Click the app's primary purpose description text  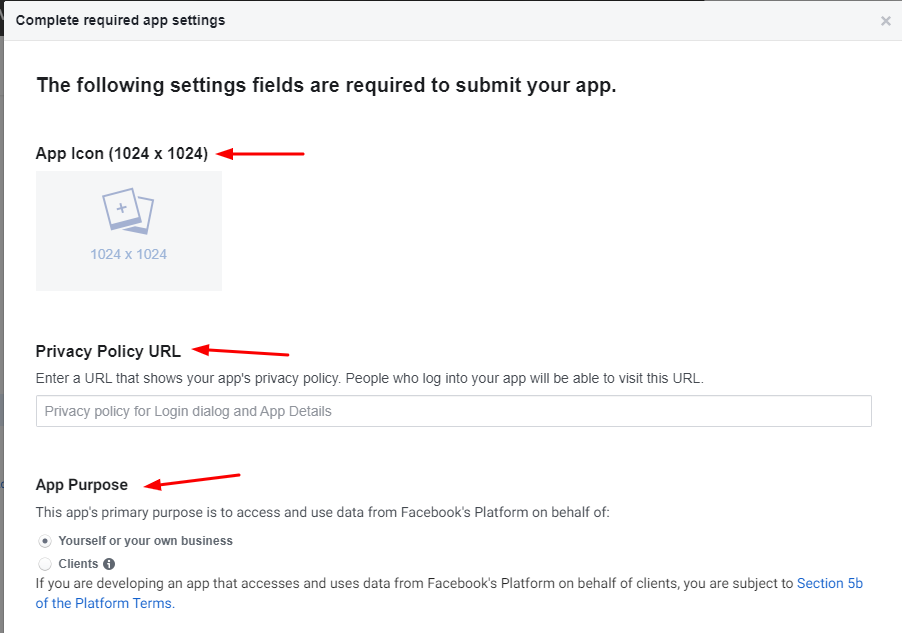click(x=322, y=512)
